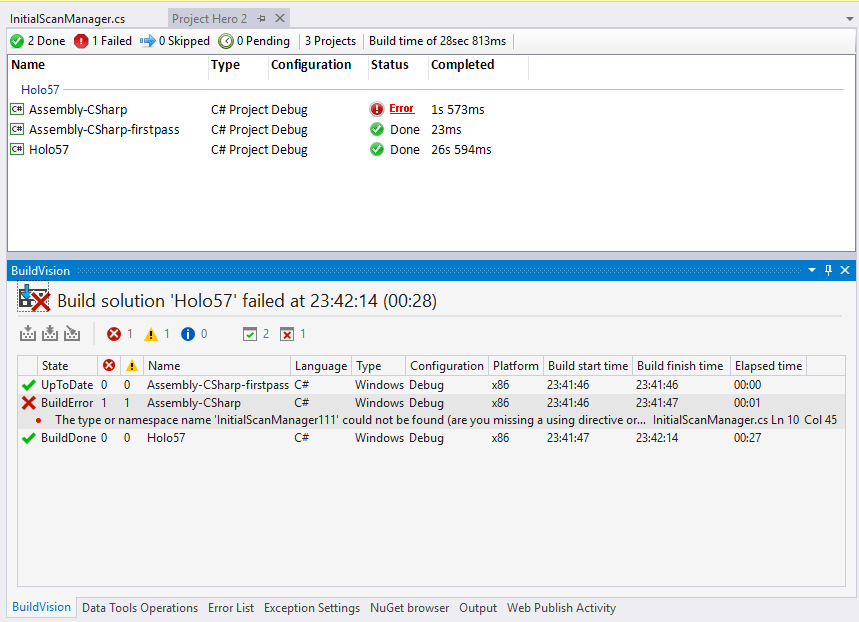Click the red X icon on BuildError row
The height and width of the screenshot is (622, 859).
click(x=28, y=403)
